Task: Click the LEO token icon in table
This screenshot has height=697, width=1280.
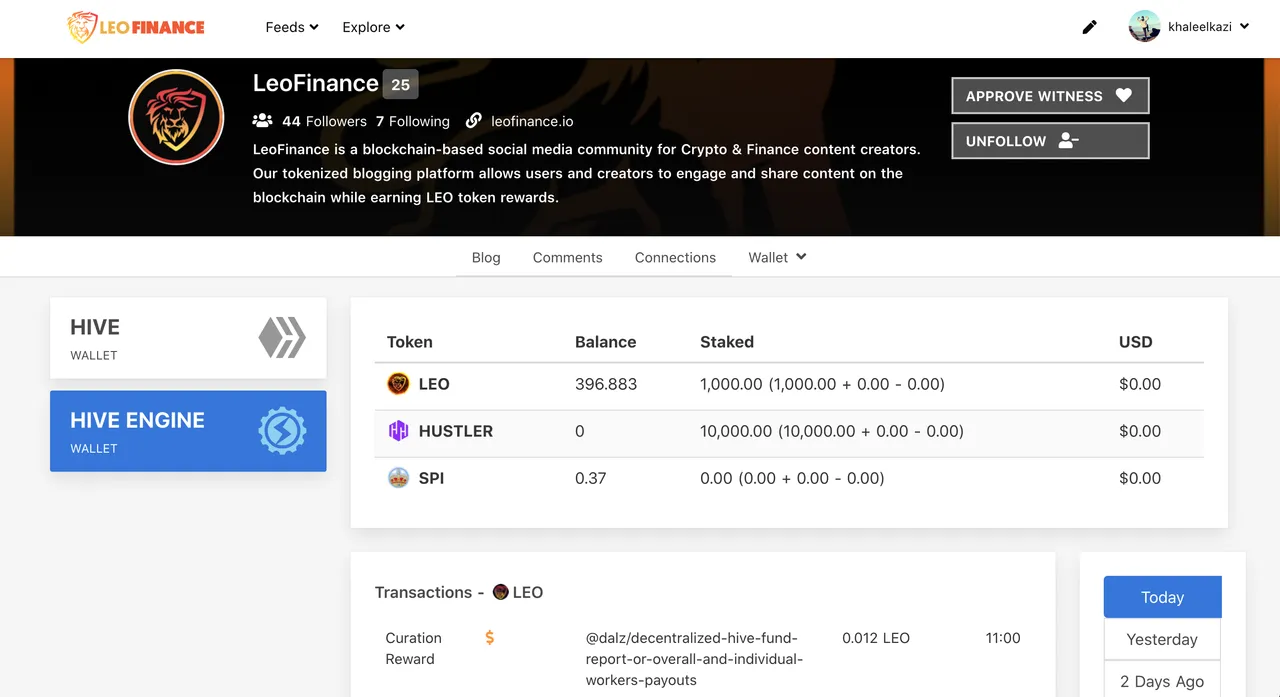Action: point(398,384)
